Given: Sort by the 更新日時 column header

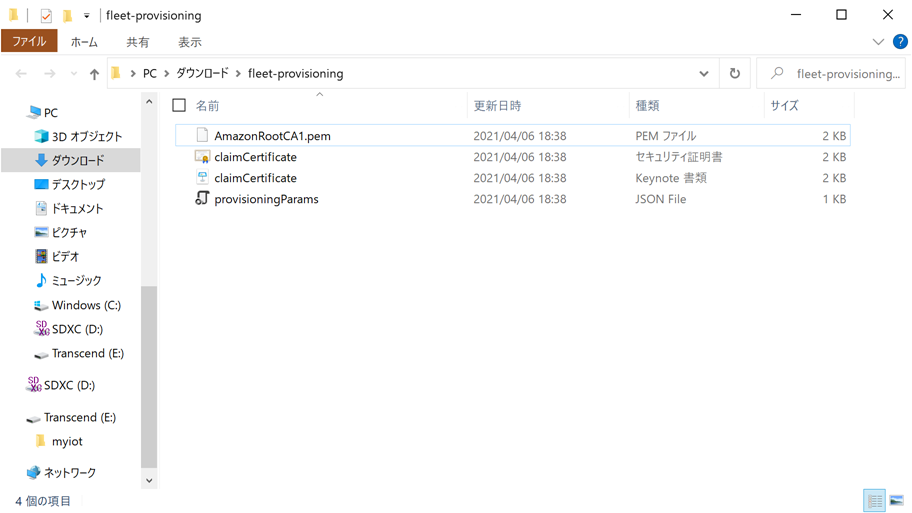Looking at the screenshot, I should pos(497,106).
